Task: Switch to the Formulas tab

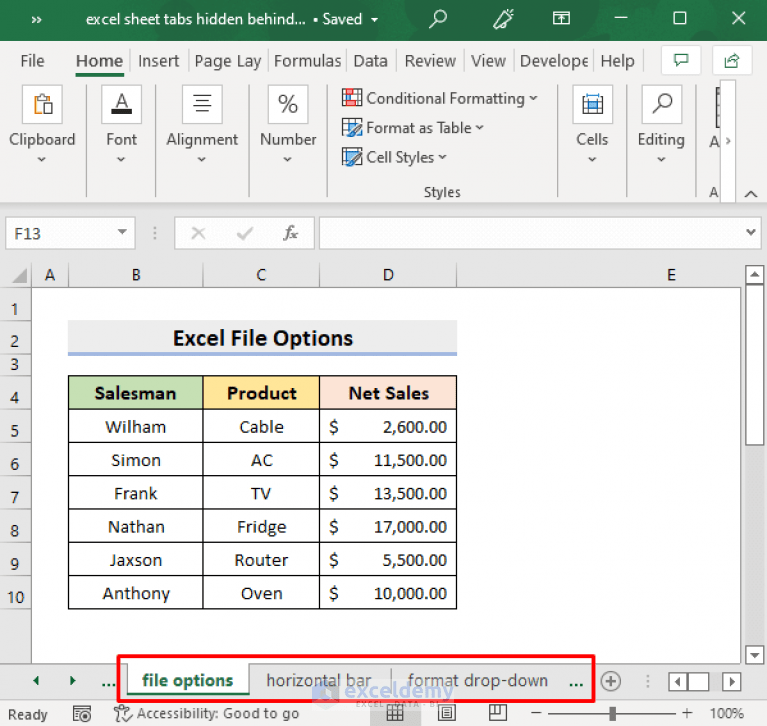Action: pos(307,61)
